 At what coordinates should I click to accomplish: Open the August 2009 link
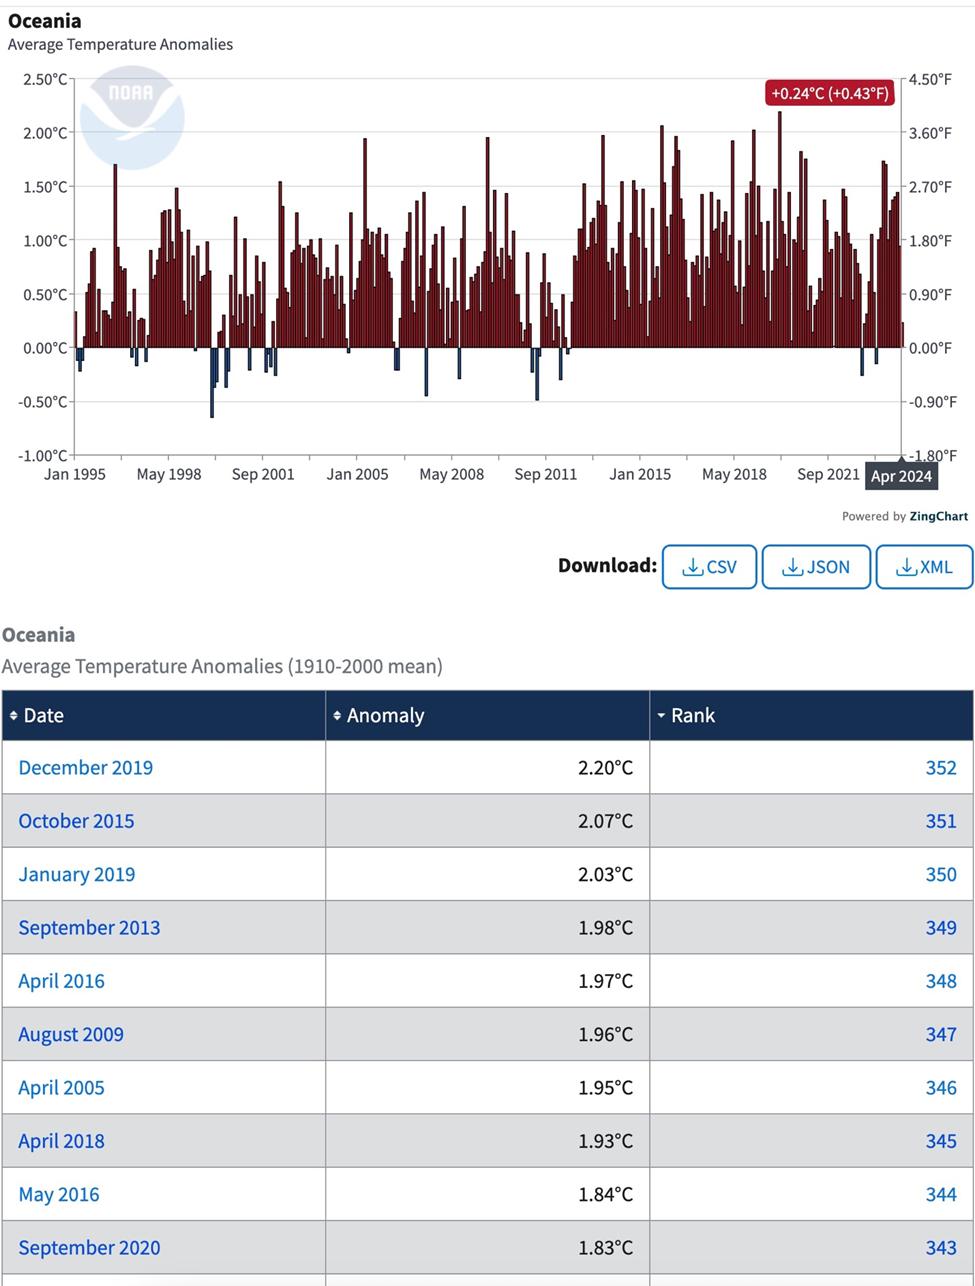tap(71, 1035)
